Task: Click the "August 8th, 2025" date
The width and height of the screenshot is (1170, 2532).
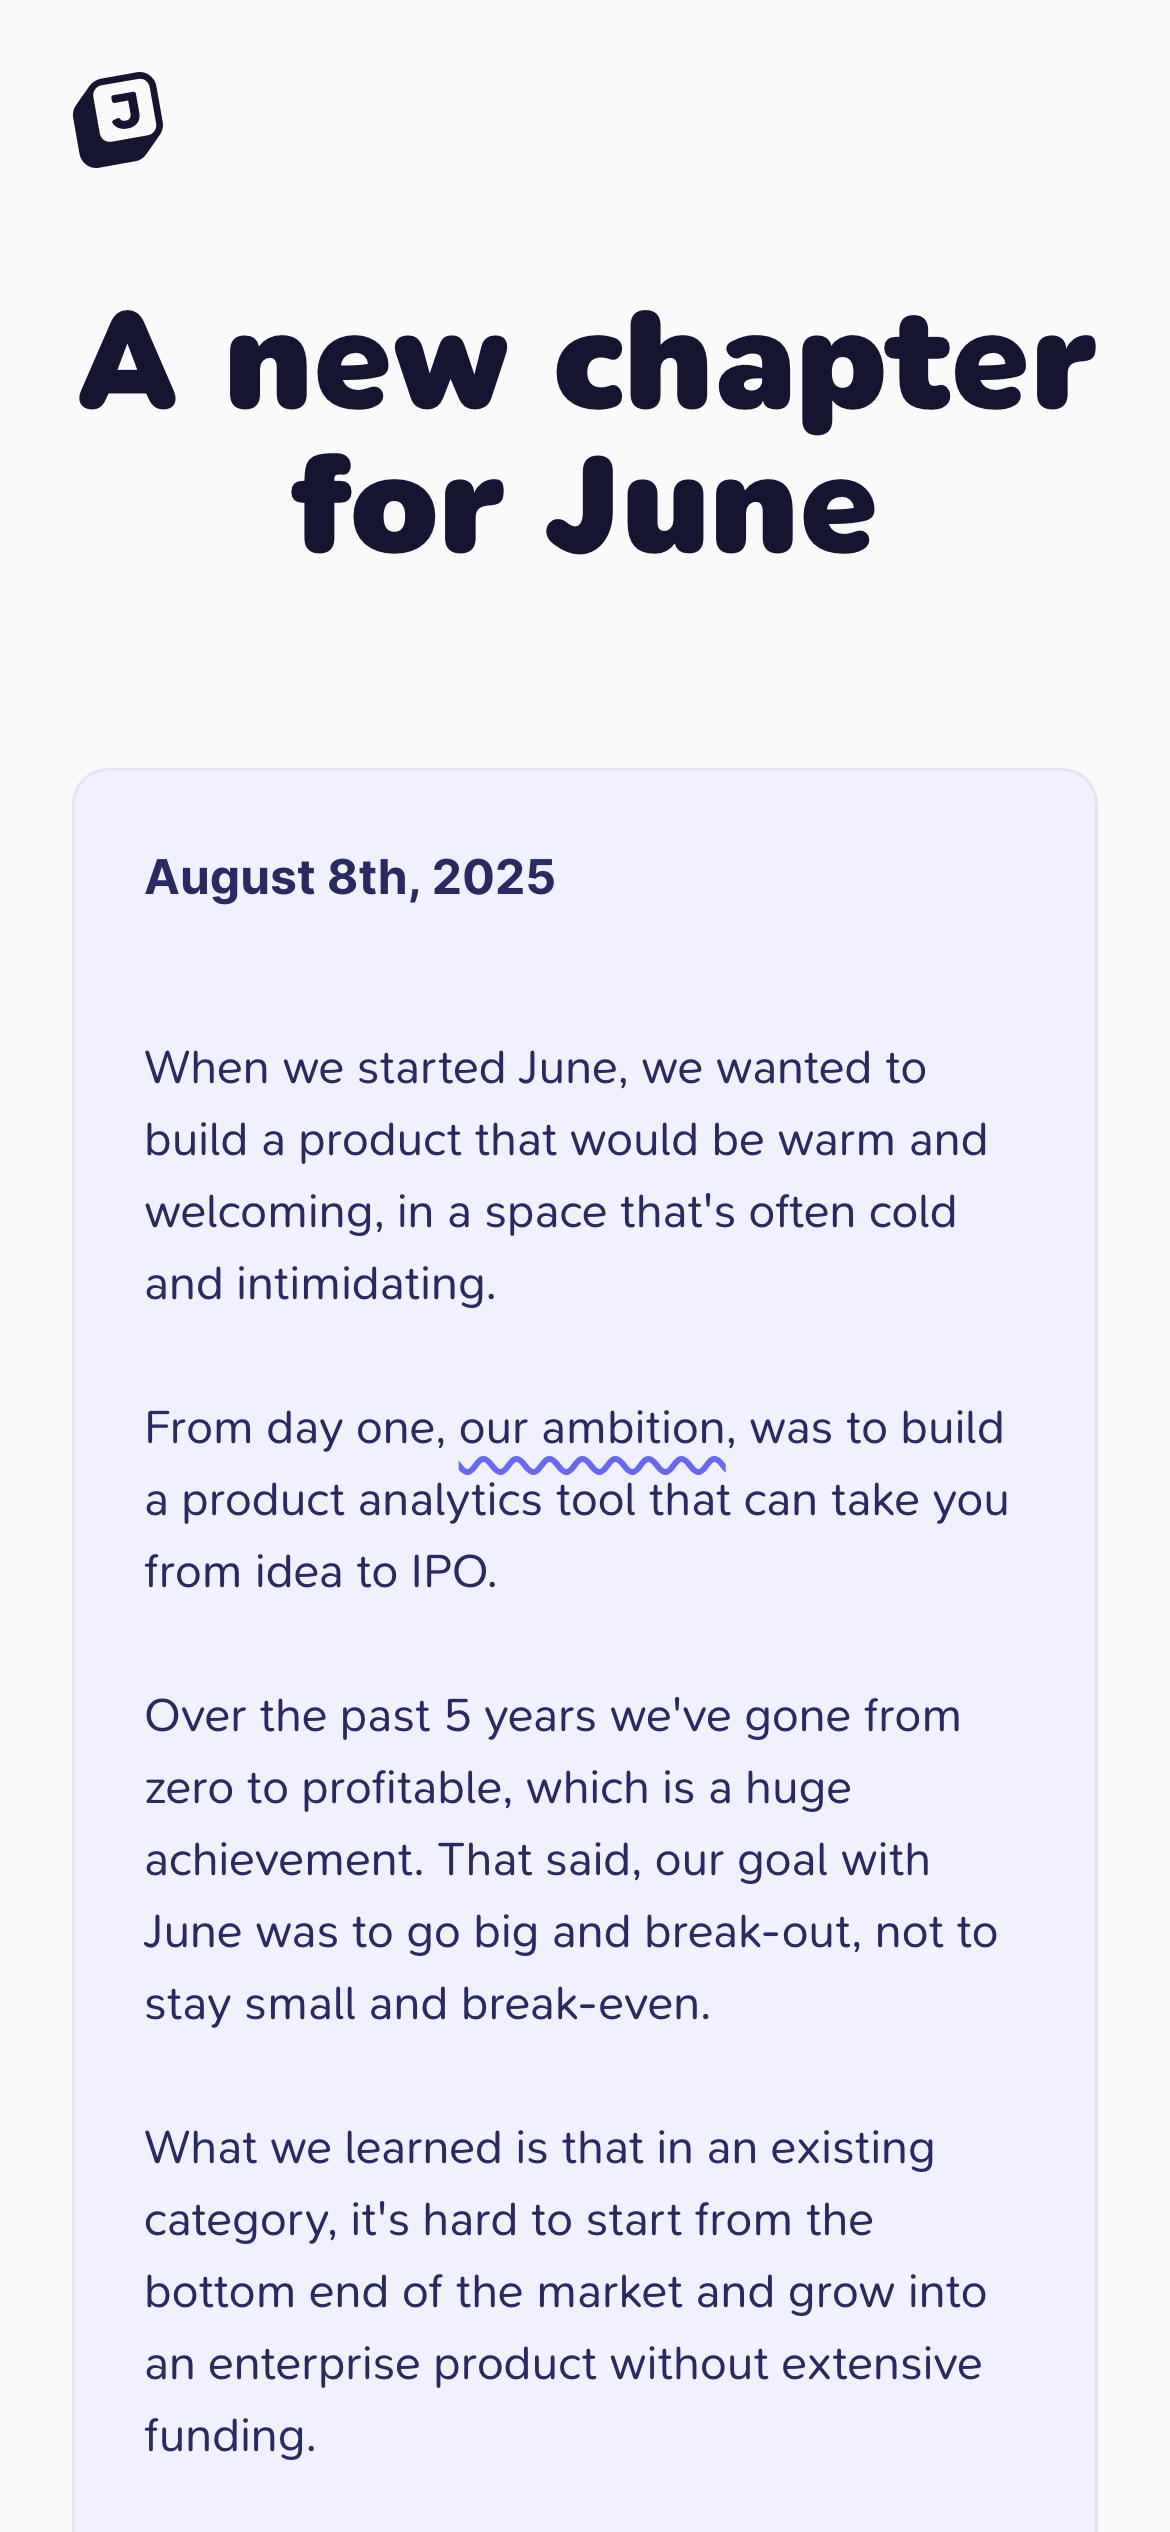Action: pyautogui.click(x=349, y=878)
